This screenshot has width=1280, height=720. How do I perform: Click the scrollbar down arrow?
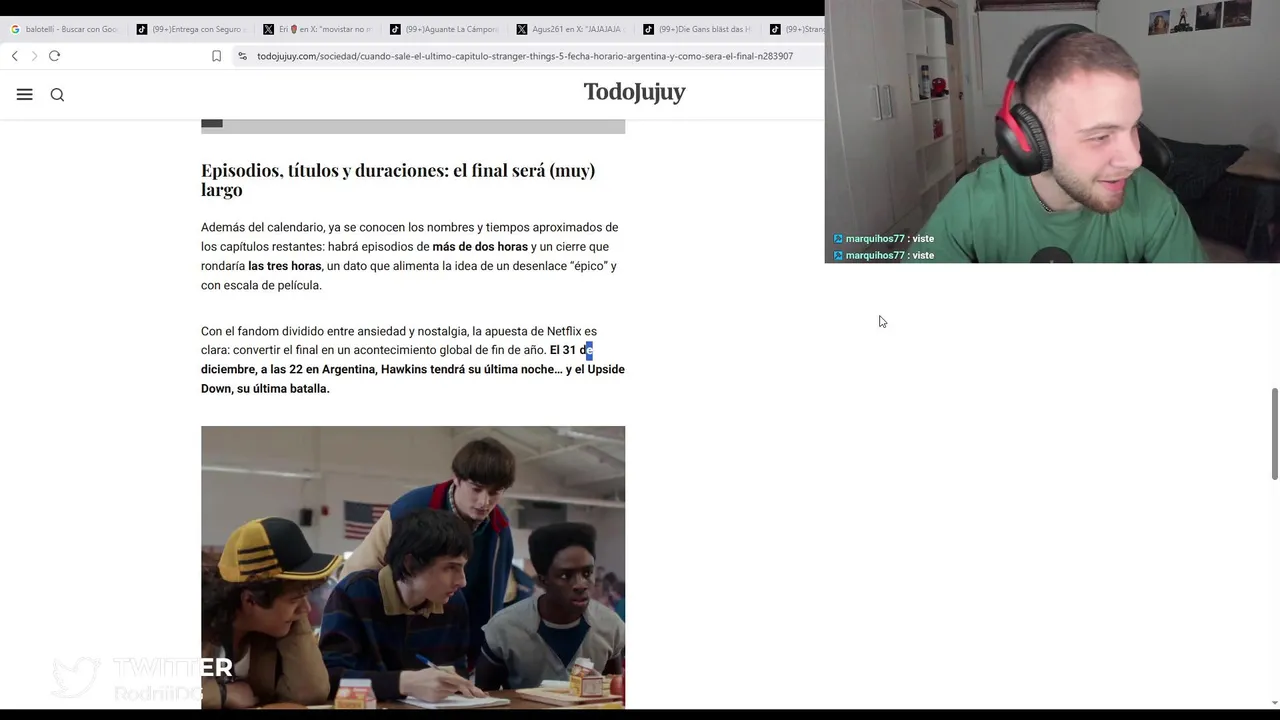pos(1274,703)
